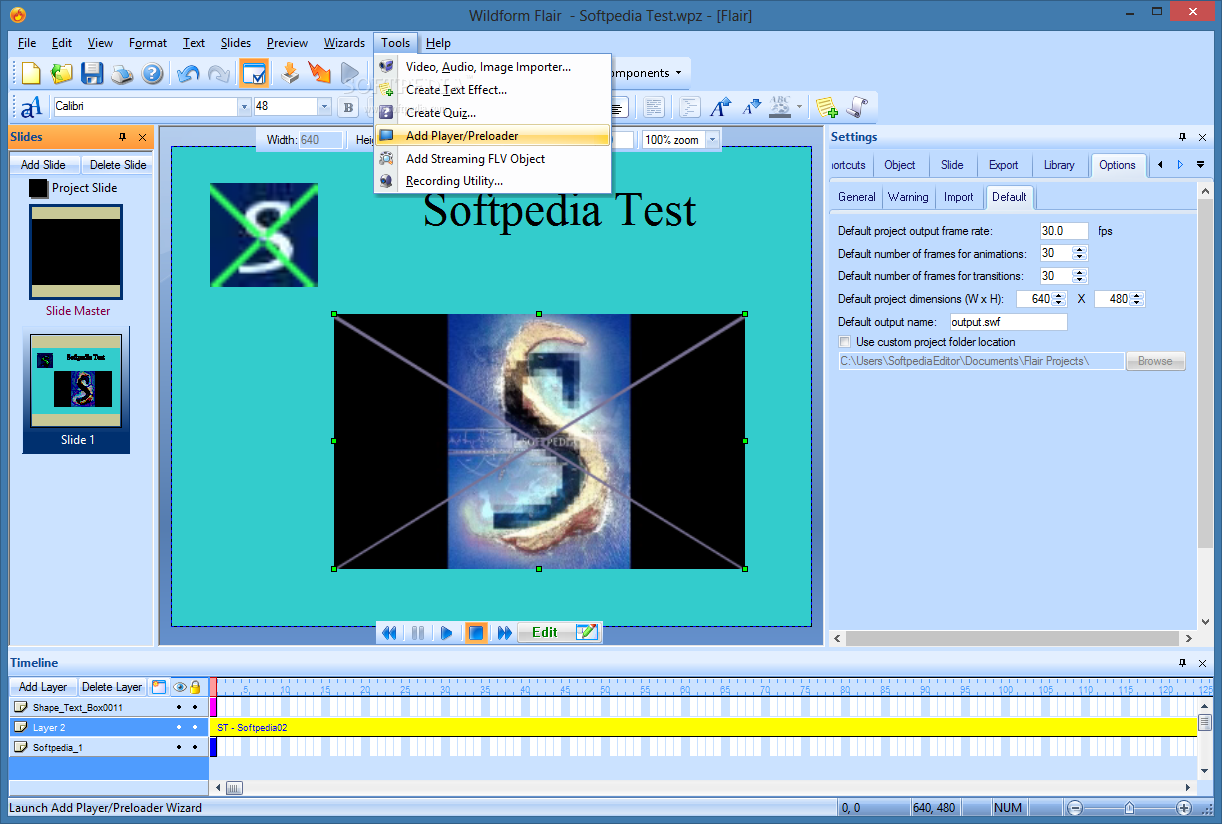Open the font name dropdown
1222x824 pixels.
244,106
